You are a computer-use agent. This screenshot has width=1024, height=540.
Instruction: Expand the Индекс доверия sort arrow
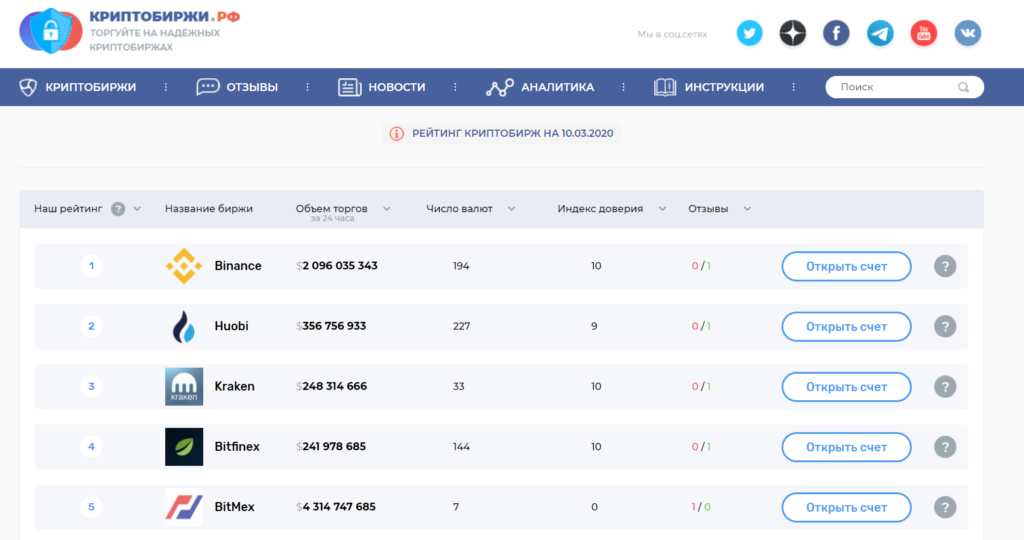pos(662,209)
